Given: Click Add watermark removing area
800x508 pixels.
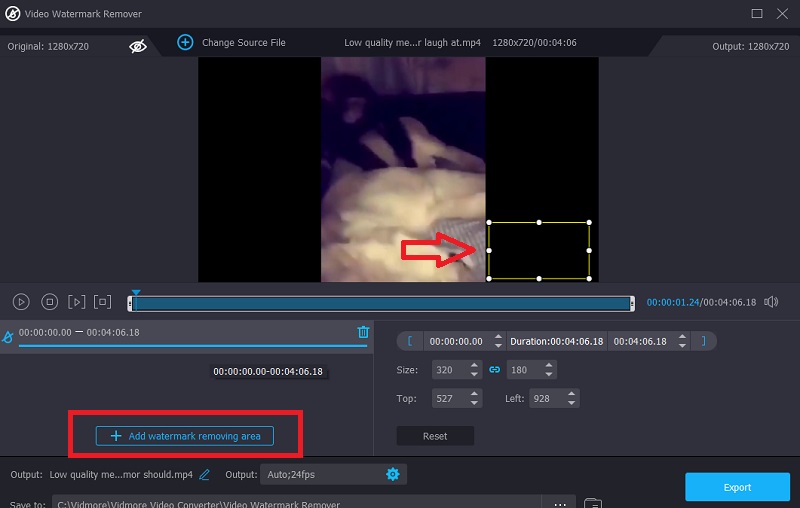Looking at the screenshot, I should click(x=185, y=436).
